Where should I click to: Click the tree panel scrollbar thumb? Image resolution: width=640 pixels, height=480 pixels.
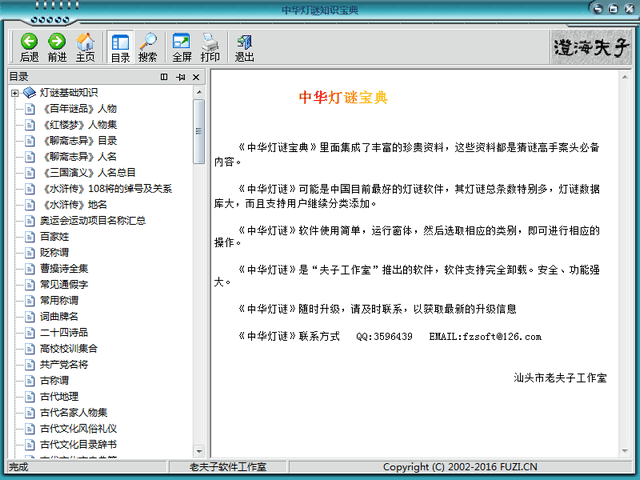pyautogui.click(x=199, y=131)
